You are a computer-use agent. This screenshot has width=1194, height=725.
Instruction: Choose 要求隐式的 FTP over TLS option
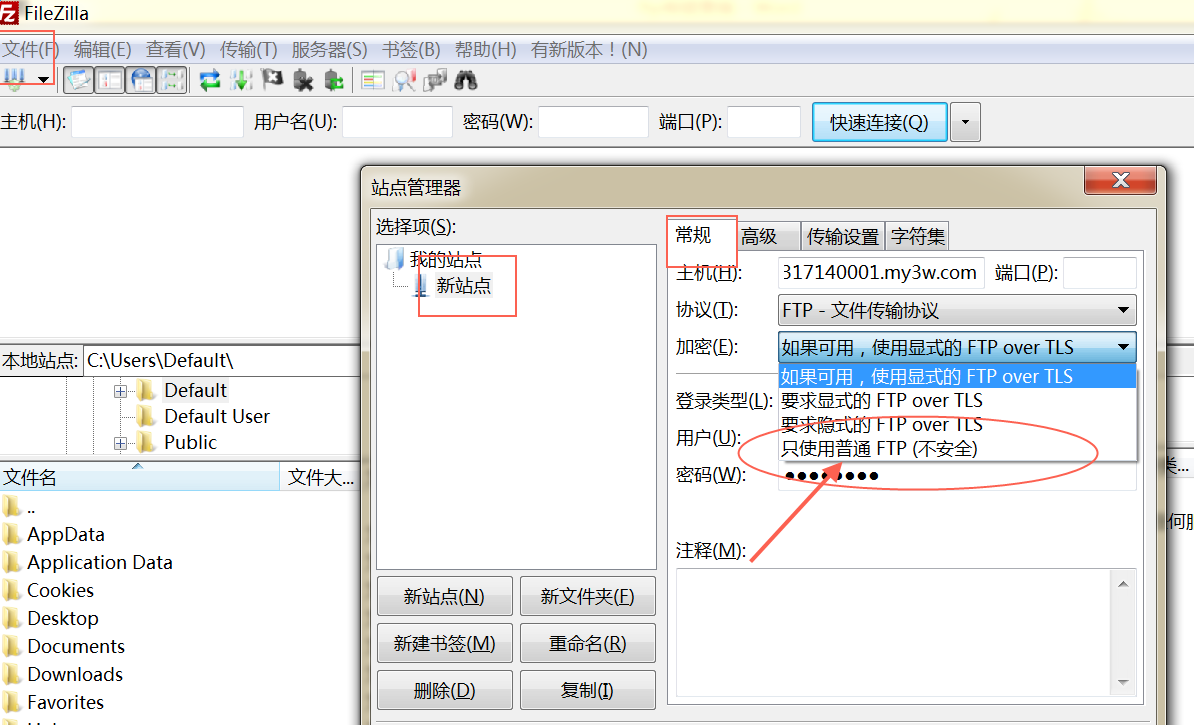click(957, 424)
